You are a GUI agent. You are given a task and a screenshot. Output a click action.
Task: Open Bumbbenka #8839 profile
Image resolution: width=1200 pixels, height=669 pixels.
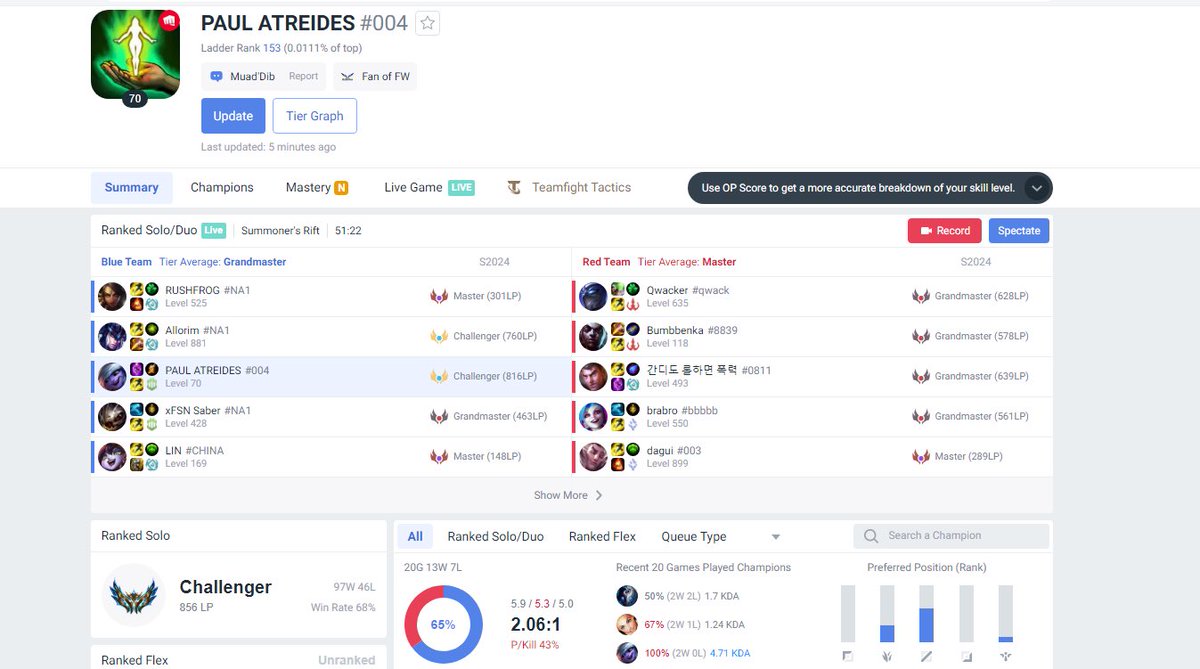click(x=692, y=330)
